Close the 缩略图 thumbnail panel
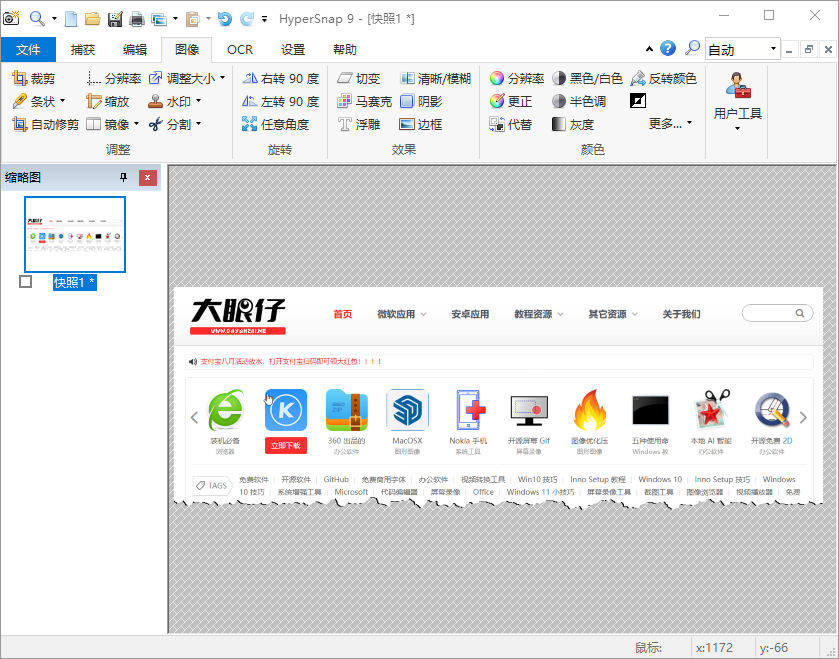The height and width of the screenshot is (659, 839). (x=148, y=178)
